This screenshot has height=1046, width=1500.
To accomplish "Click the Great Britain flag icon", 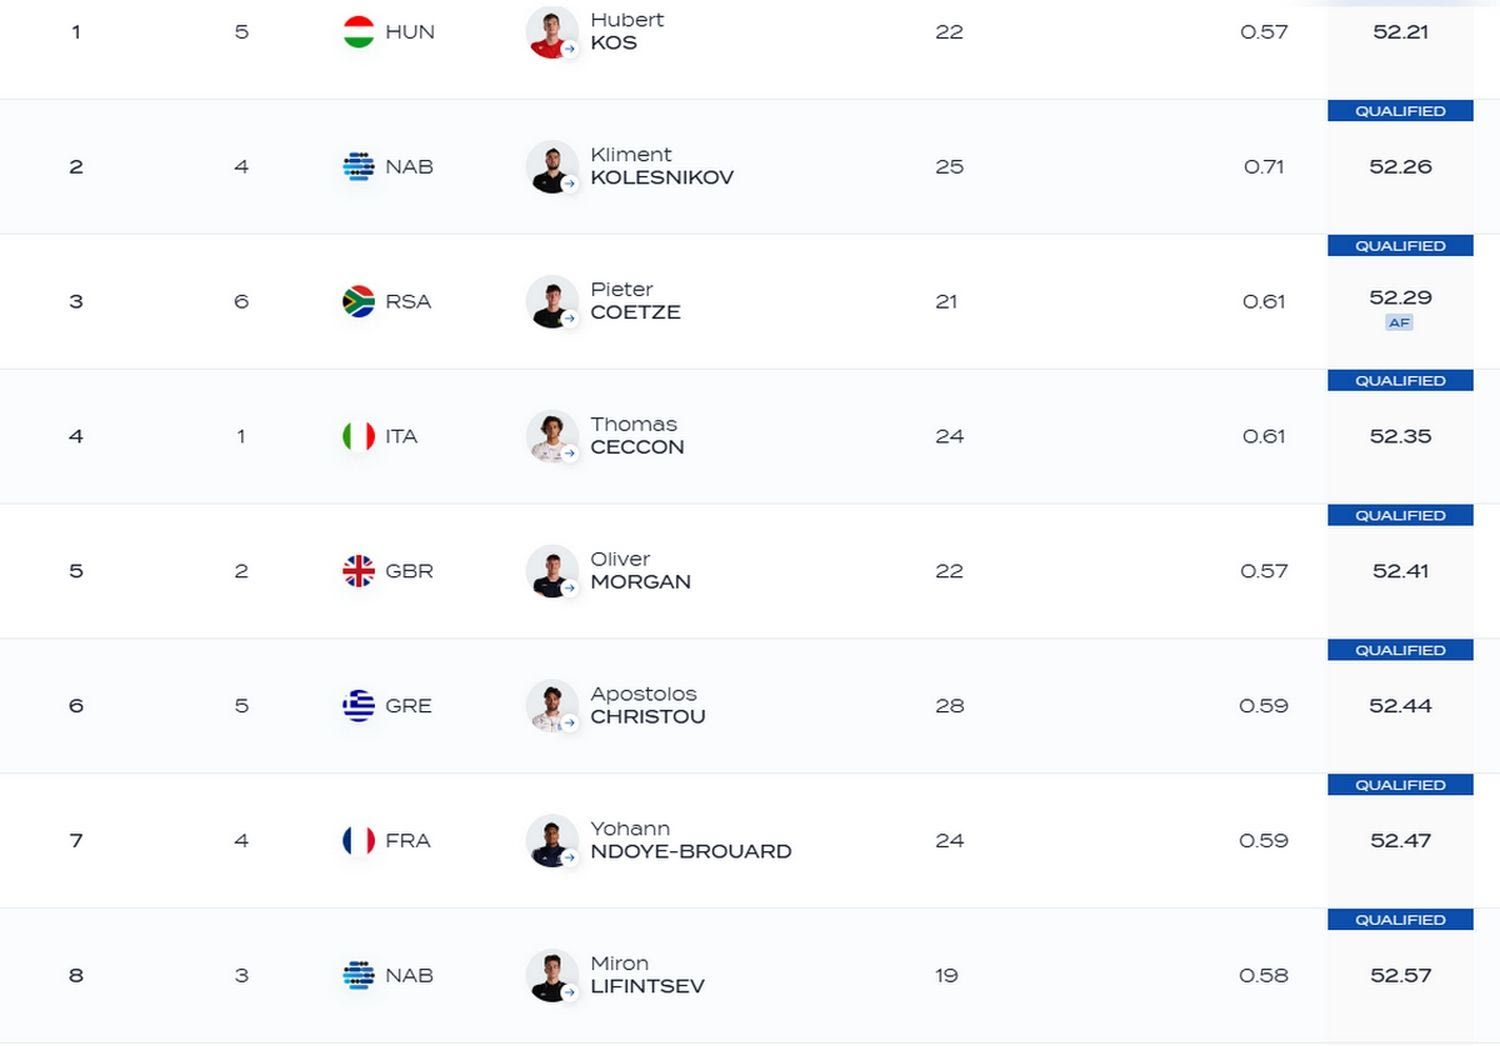I will tap(358, 571).
